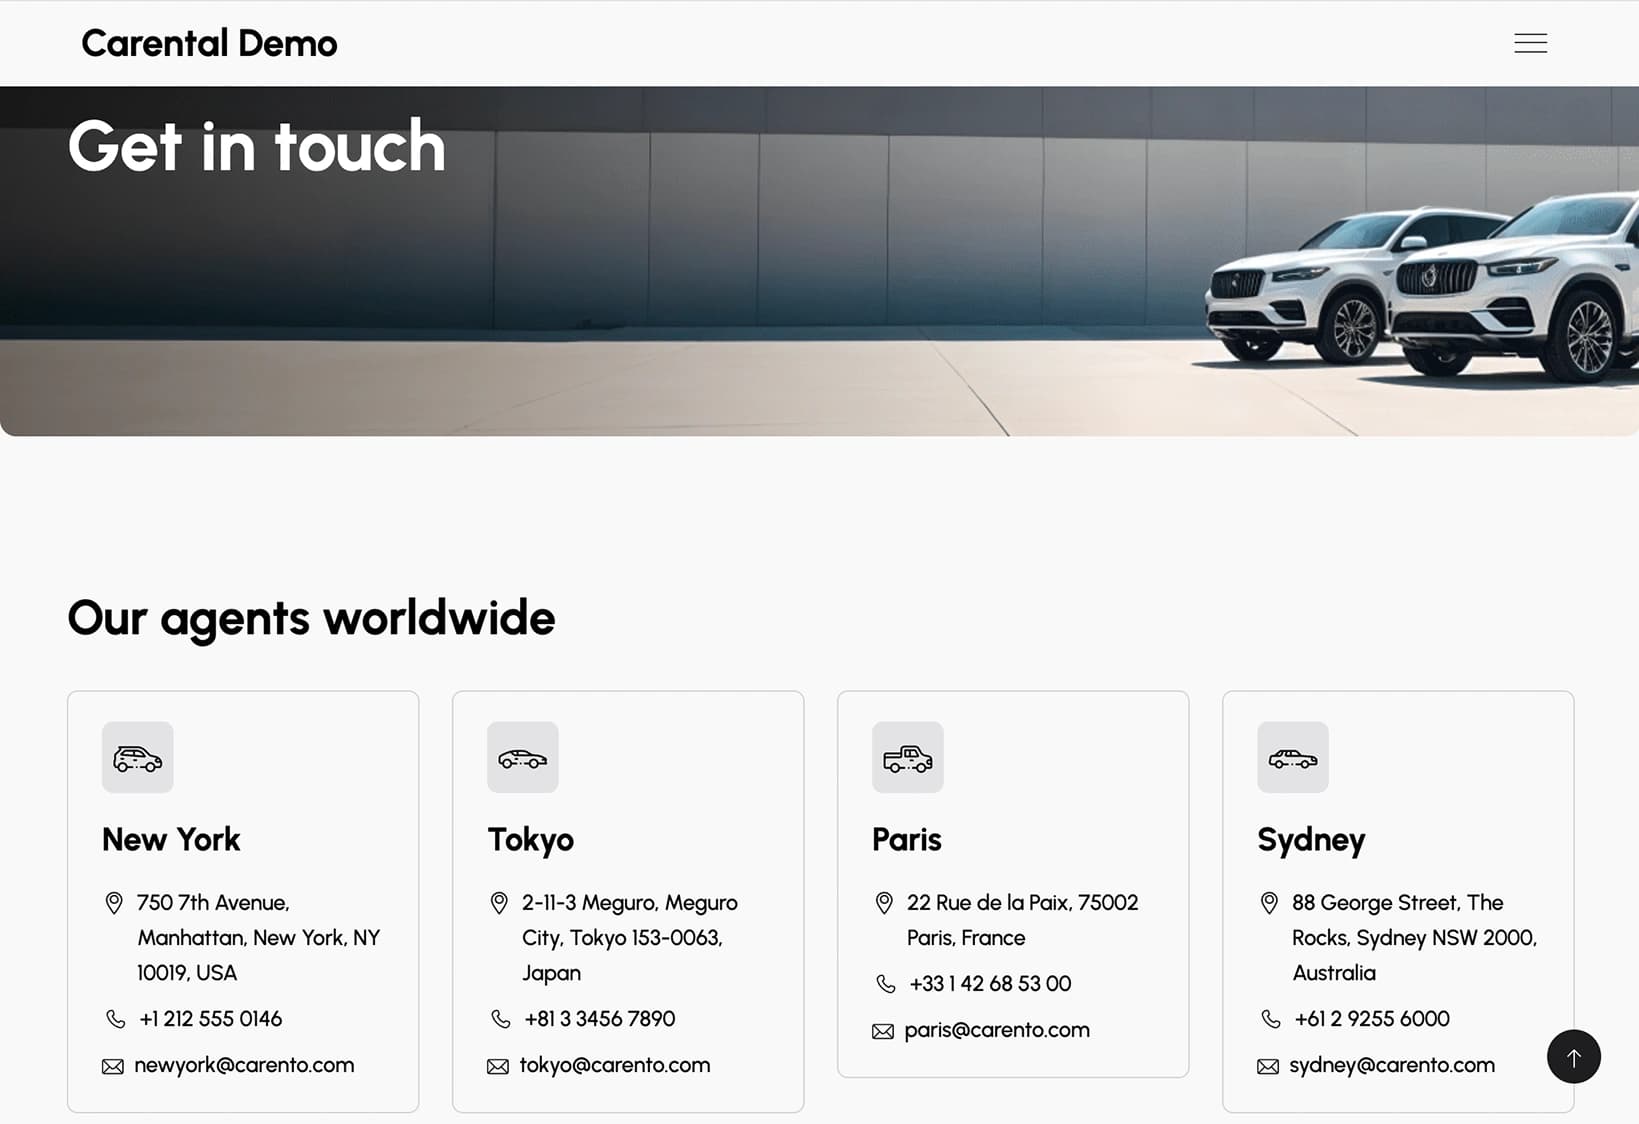Click the location pin beside Sydney's address
Viewport: 1639px width, 1124px height.
(x=1270, y=902)
